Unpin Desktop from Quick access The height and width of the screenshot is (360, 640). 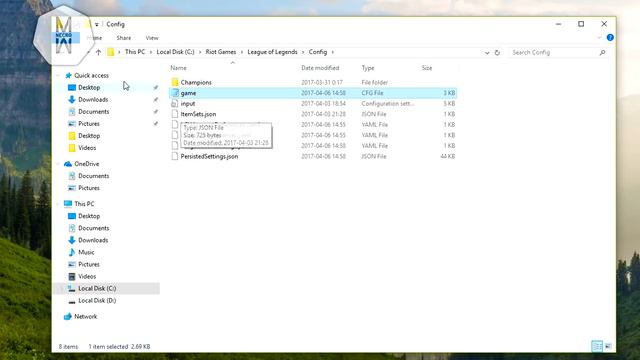[x=156, y=87]
